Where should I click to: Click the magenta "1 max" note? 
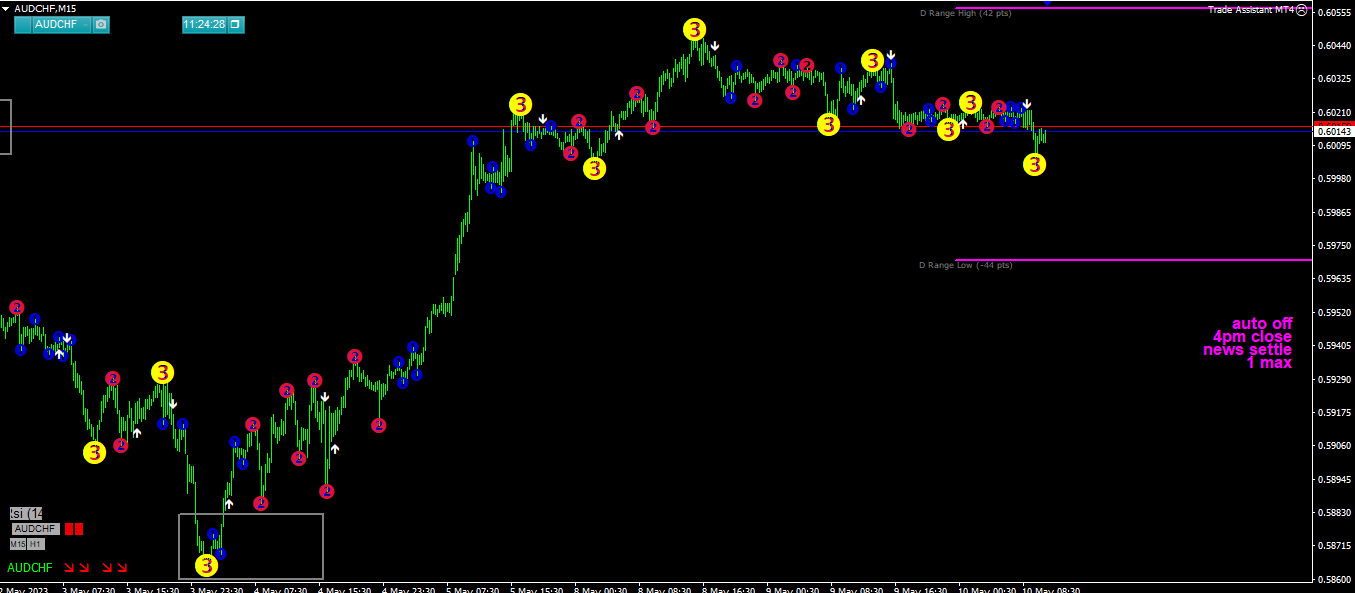click(1269, 363)
